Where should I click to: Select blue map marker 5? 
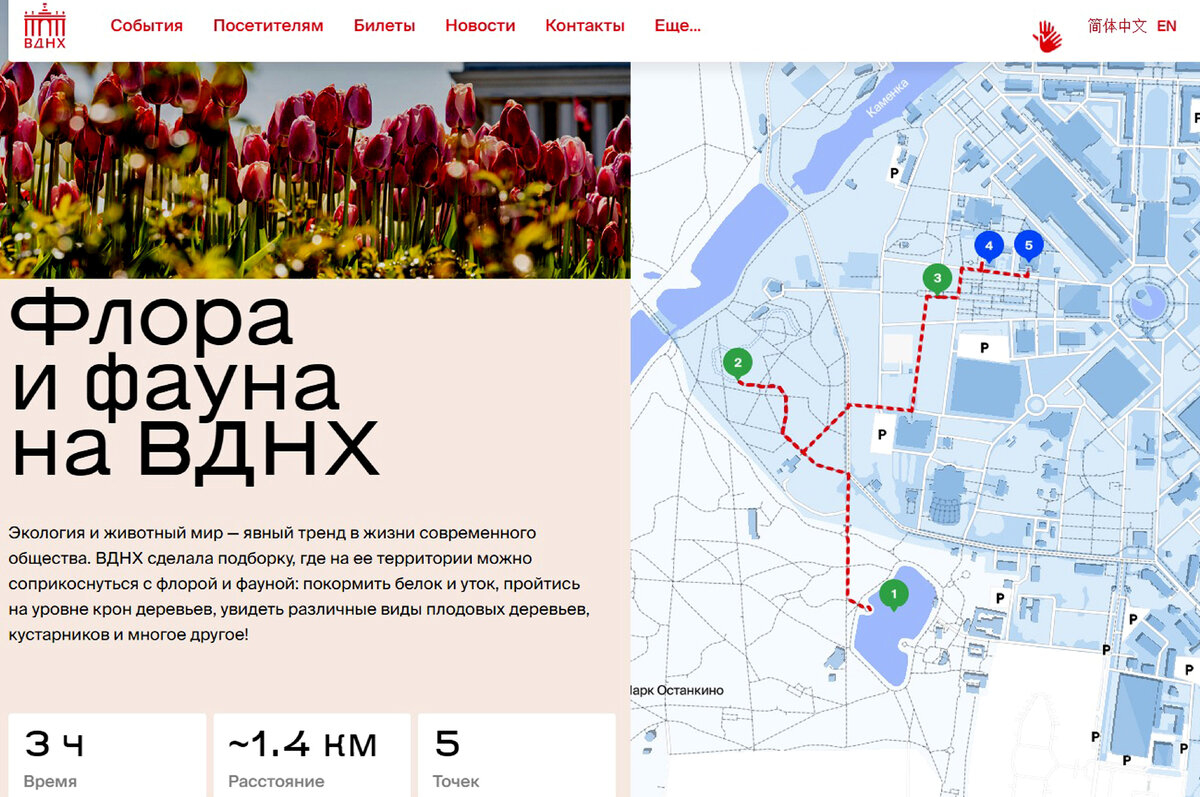coord(1028,246)
